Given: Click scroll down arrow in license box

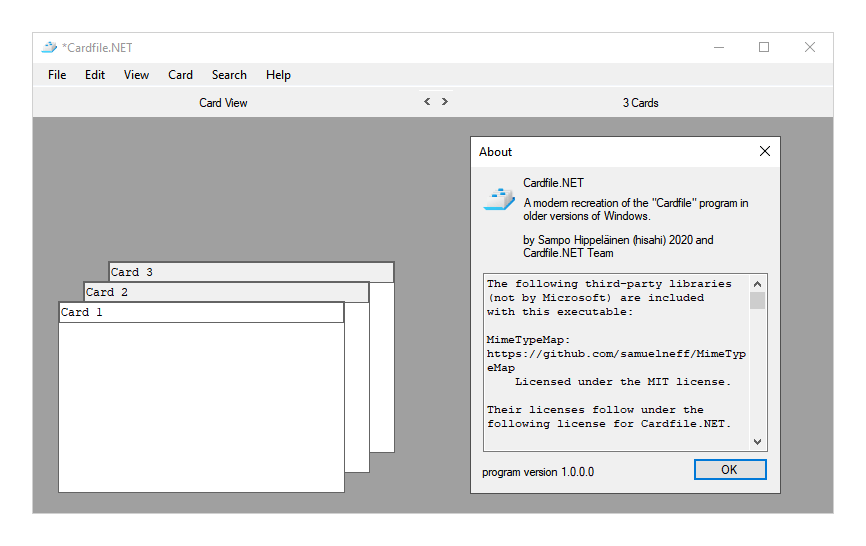Looking at the screenshot, I should (x=757, y=442).
